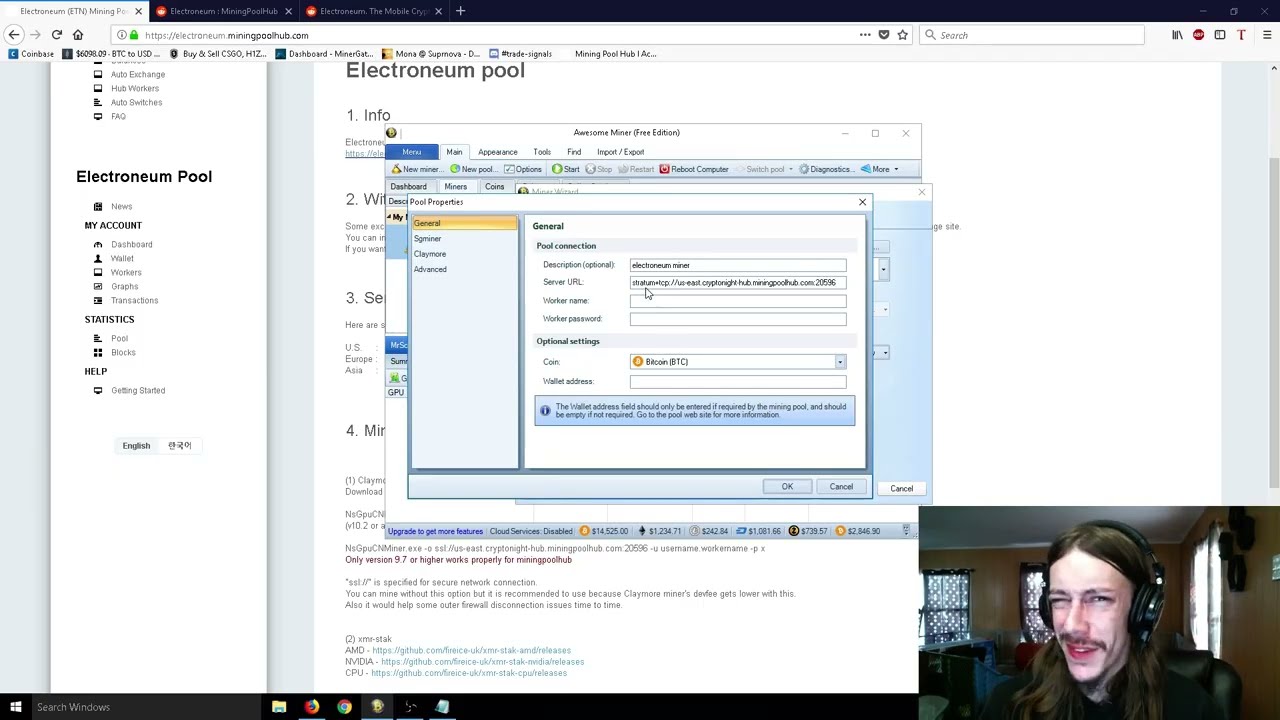Open the xmr-stak-cpu releases GitHub link
This screenshot has height=720, width=1280.
469,673
